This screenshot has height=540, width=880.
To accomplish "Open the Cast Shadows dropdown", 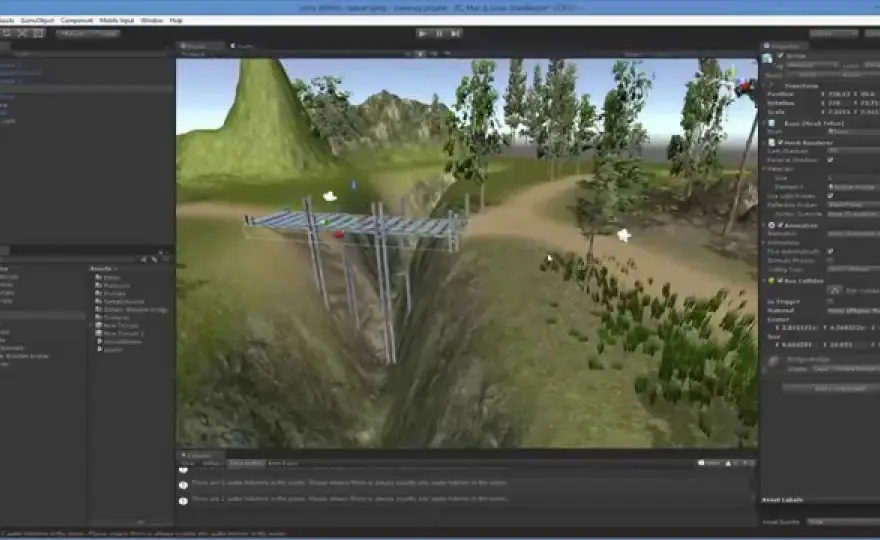I will pos(854,151).
